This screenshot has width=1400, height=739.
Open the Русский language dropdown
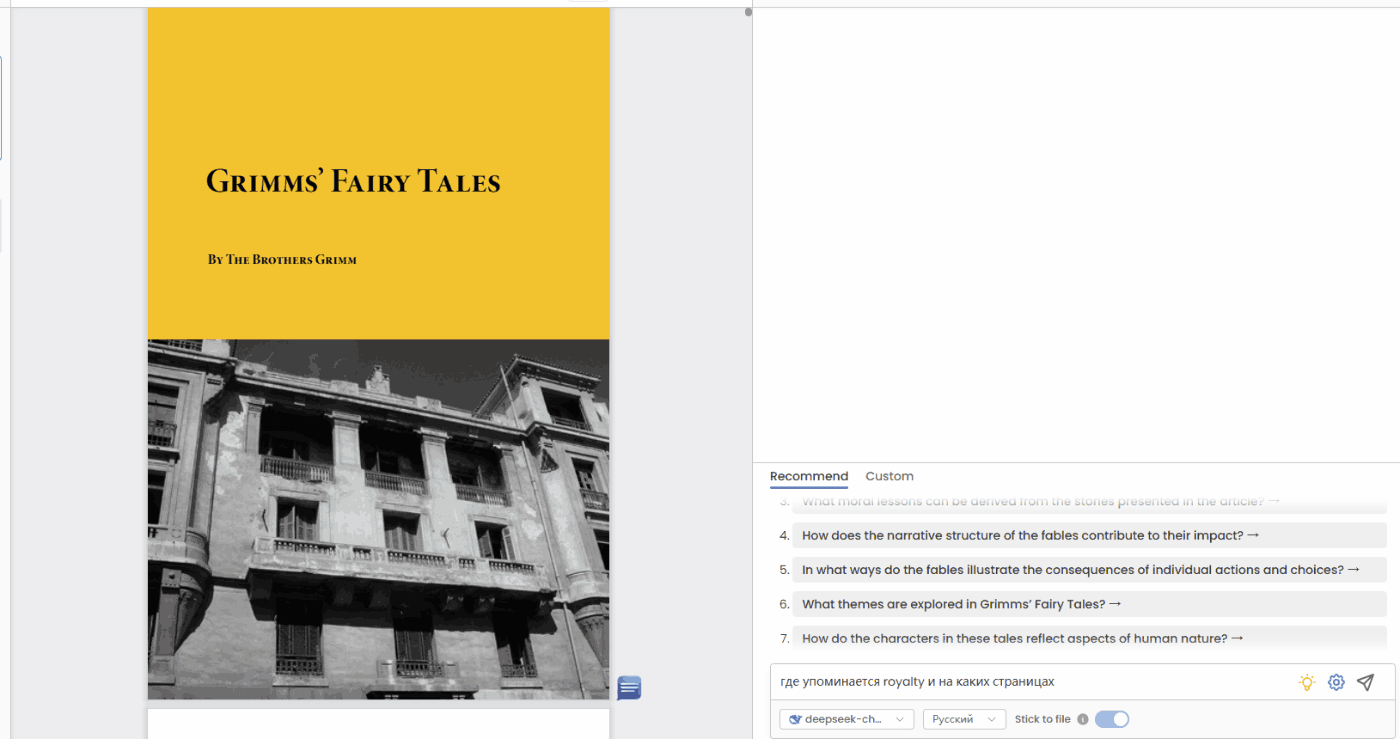pos(964,719)
